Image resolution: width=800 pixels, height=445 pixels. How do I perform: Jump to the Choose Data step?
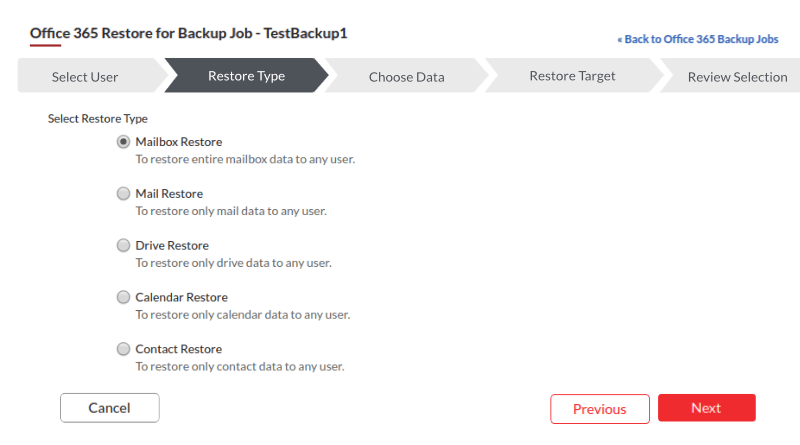tap(406, 76)
